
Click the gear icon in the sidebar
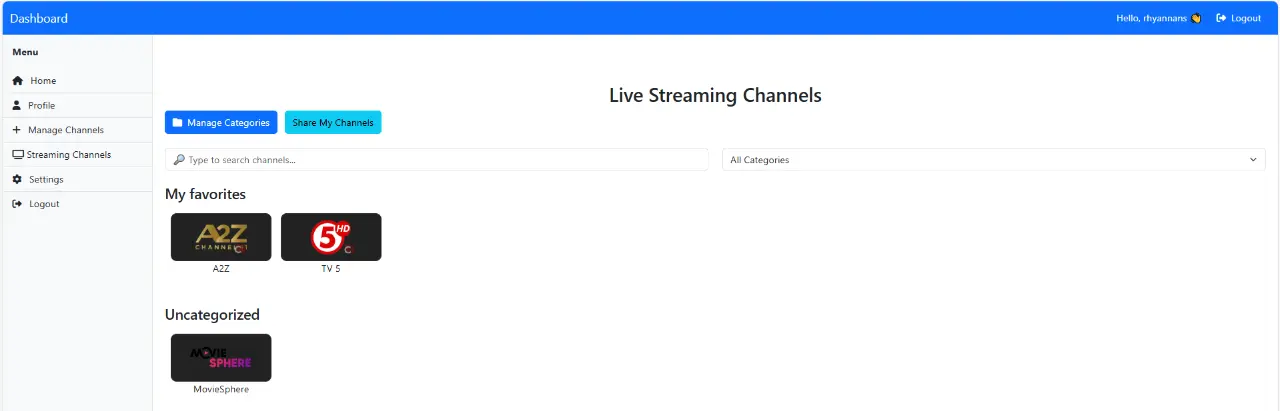(17, 179)
